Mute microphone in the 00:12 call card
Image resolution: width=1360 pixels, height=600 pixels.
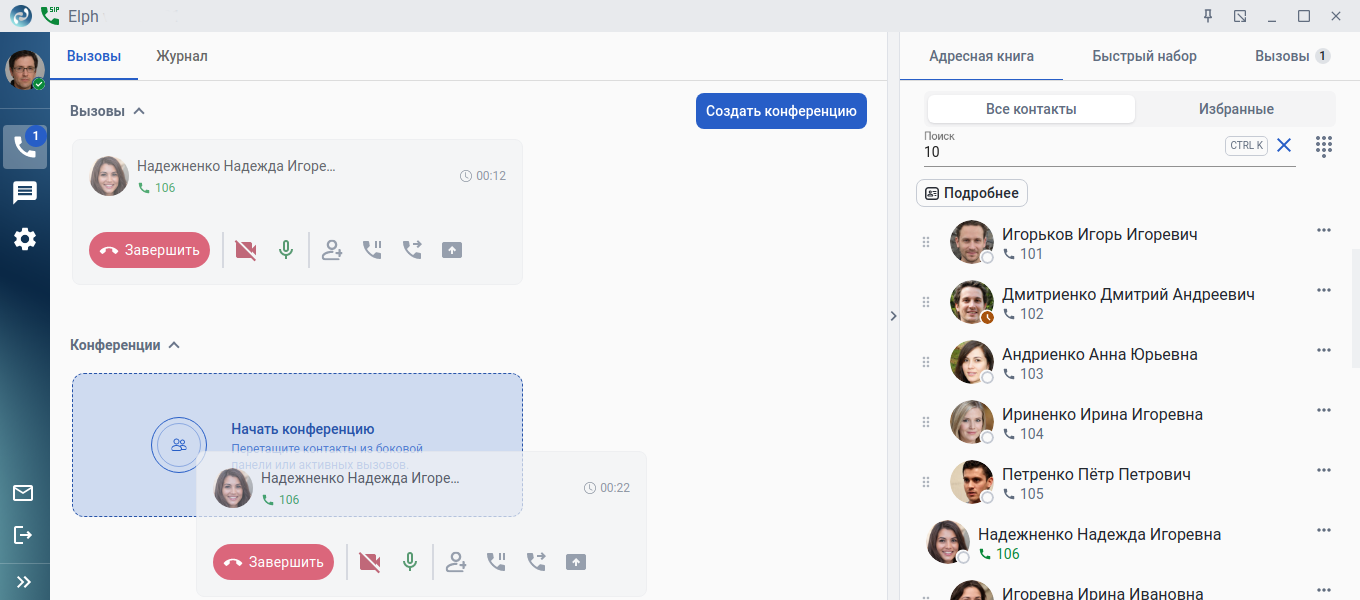tap(286, 250)
